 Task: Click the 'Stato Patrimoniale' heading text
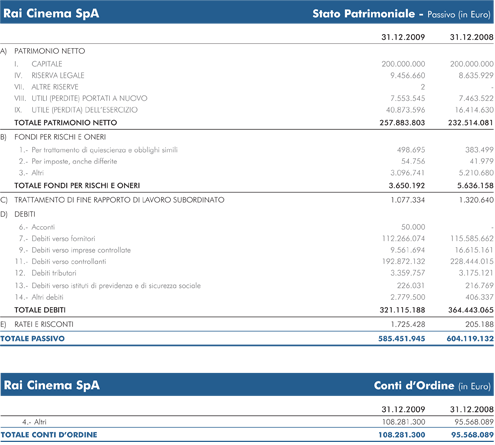click(363, 14)
